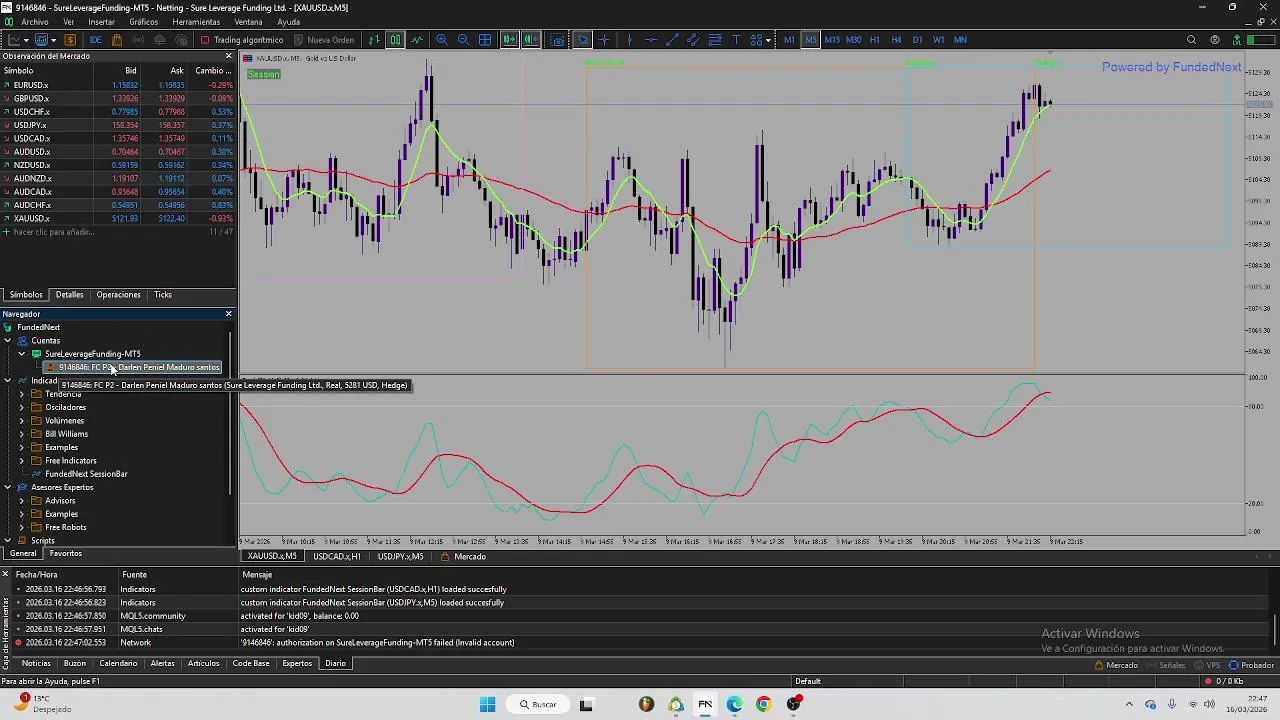This screenshot has width=1280, height=720.
Task: Click the chart autoscroll icon
Action: 509,40
